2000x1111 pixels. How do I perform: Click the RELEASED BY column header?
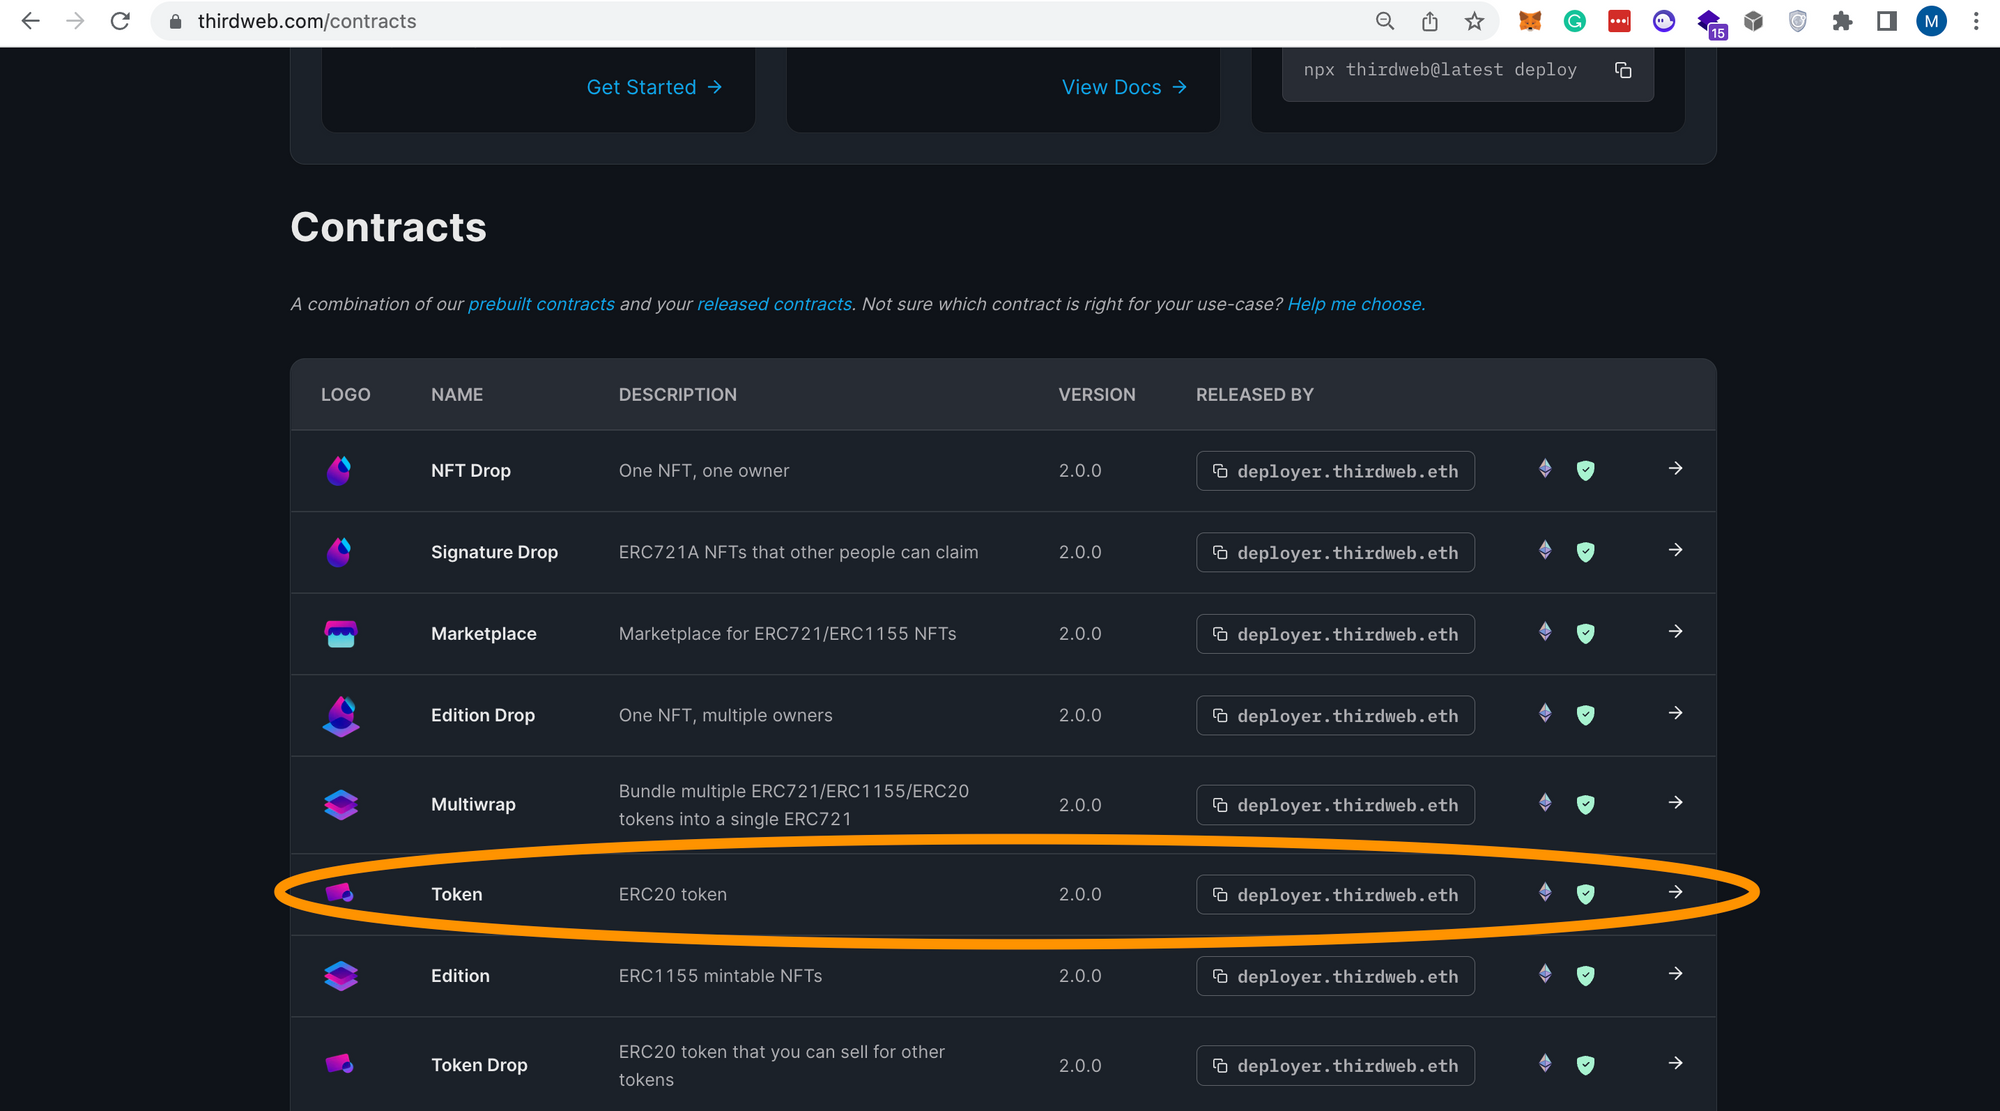1255,395
